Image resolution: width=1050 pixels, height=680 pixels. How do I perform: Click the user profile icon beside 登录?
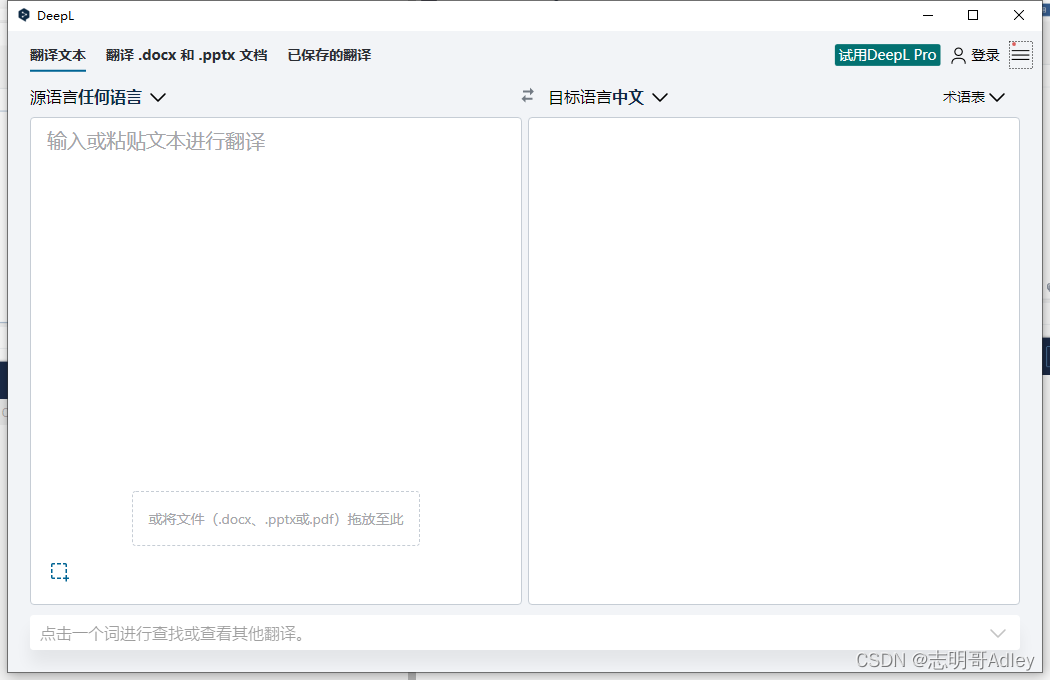click(x=958, y=56)
